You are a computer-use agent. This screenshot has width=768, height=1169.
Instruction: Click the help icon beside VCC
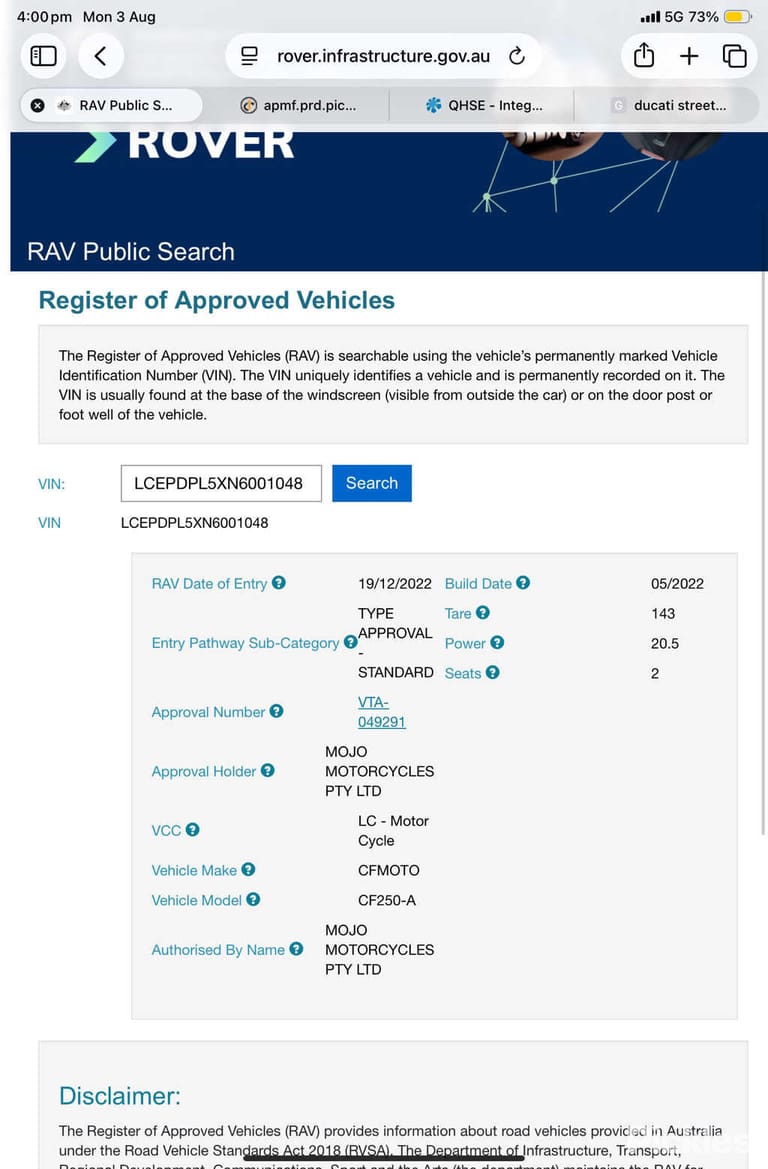tap(192, 830)
